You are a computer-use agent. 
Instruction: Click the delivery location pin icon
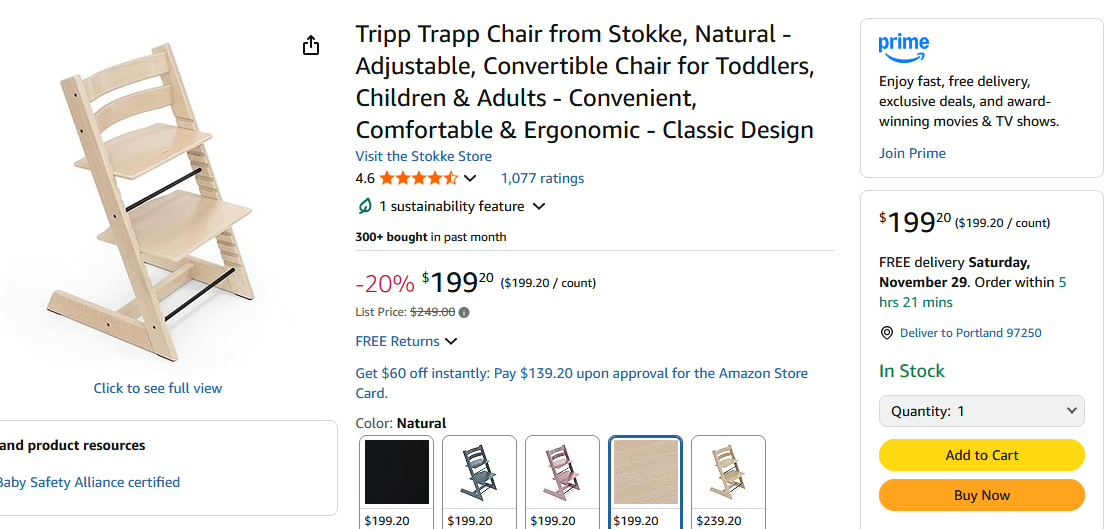pos(886,333)
